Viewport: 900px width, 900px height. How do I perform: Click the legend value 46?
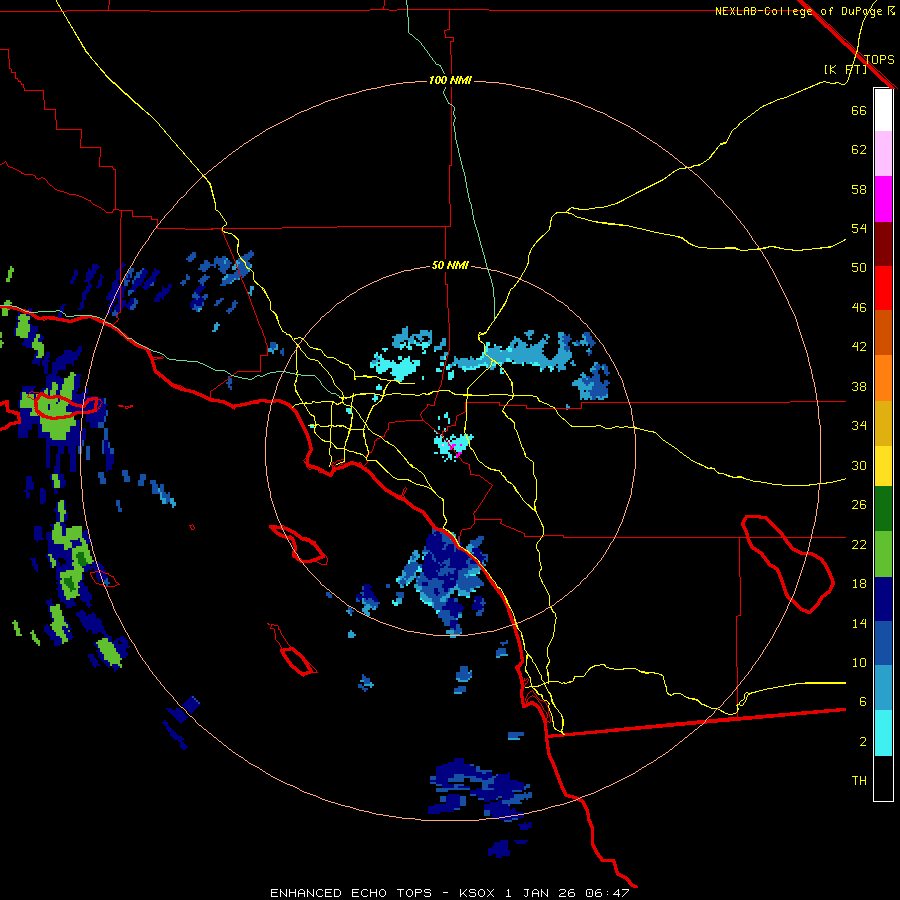[859, 308]
